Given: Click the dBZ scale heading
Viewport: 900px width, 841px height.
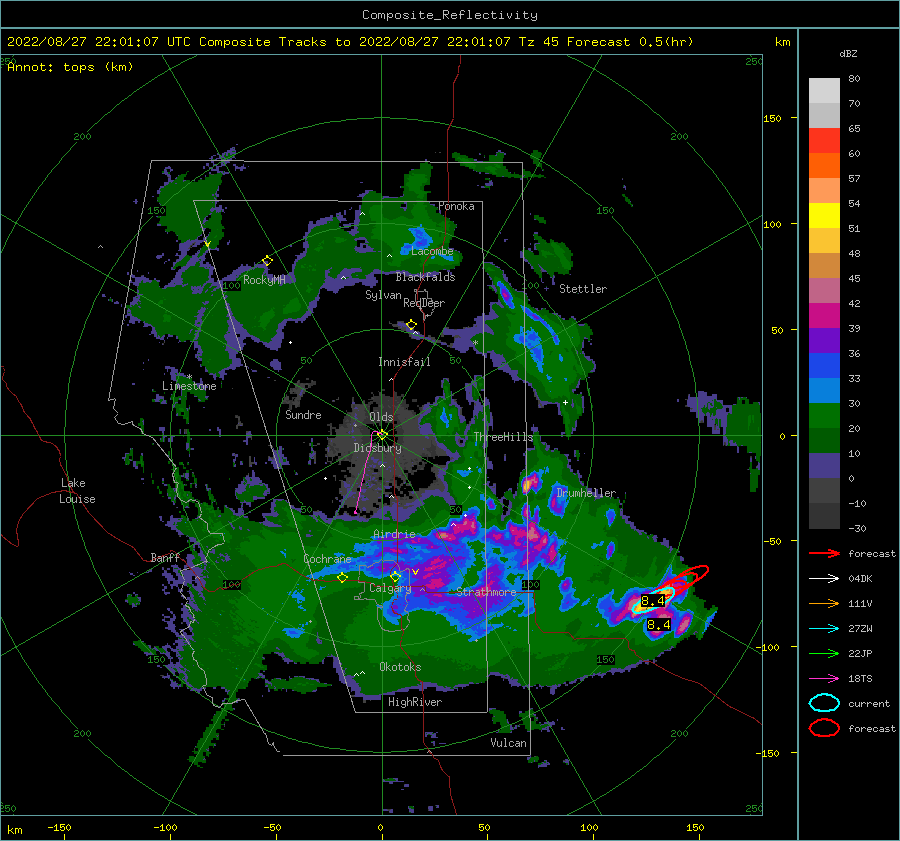Looking at the screenshot, I should click(x=848, y=53).
